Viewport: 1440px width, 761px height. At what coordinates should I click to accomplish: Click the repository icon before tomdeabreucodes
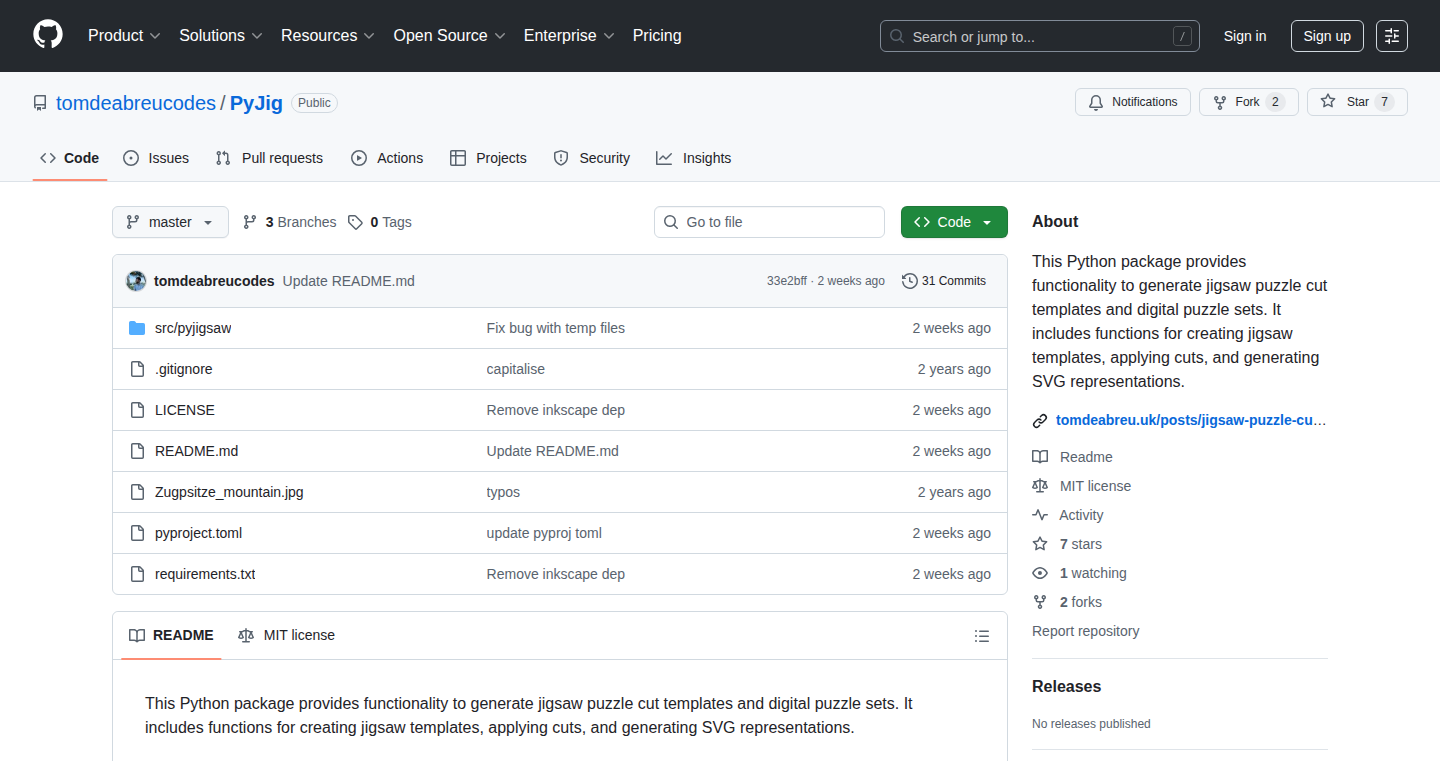[x=40, y=103]
